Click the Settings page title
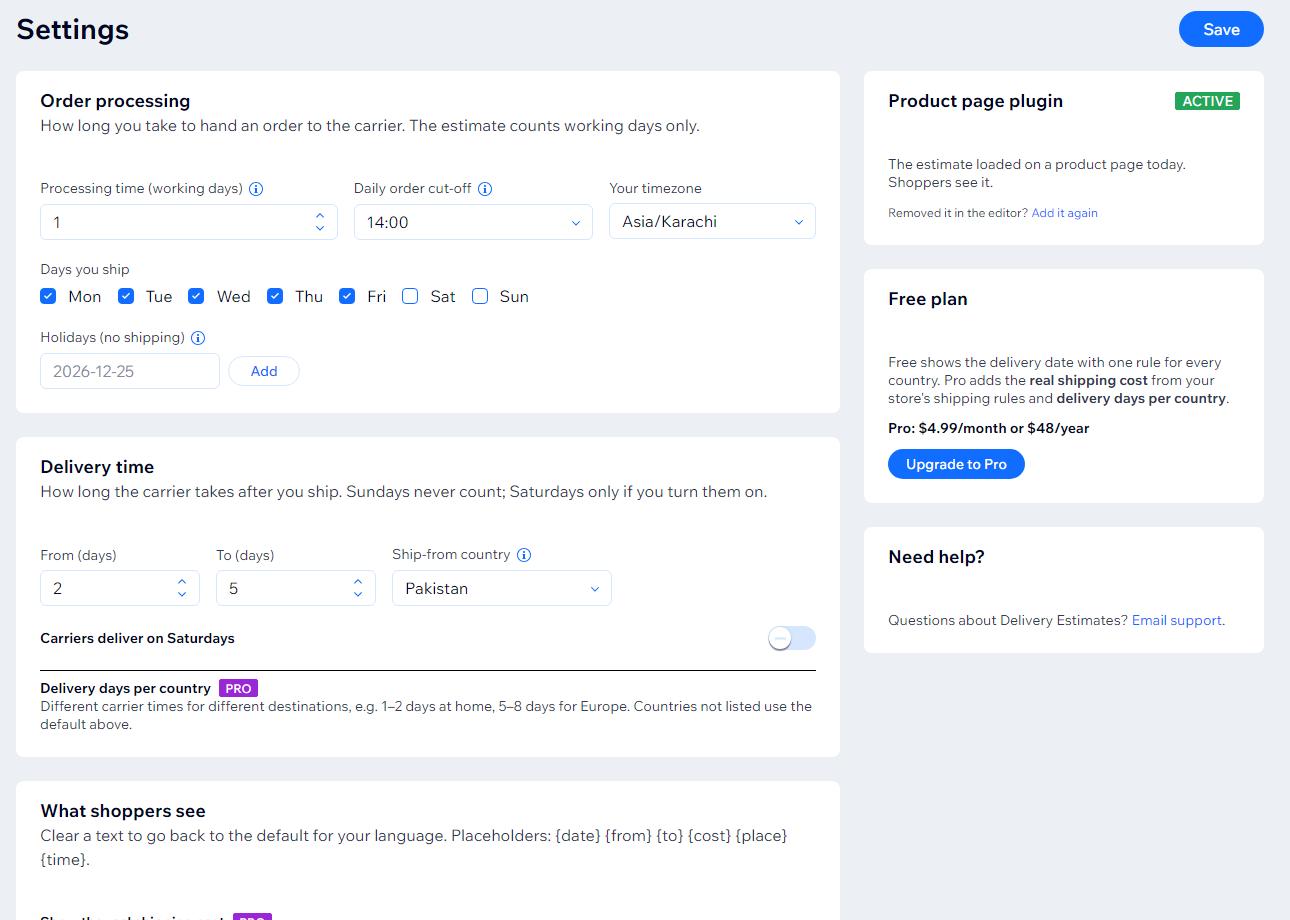 coord(73,29)
